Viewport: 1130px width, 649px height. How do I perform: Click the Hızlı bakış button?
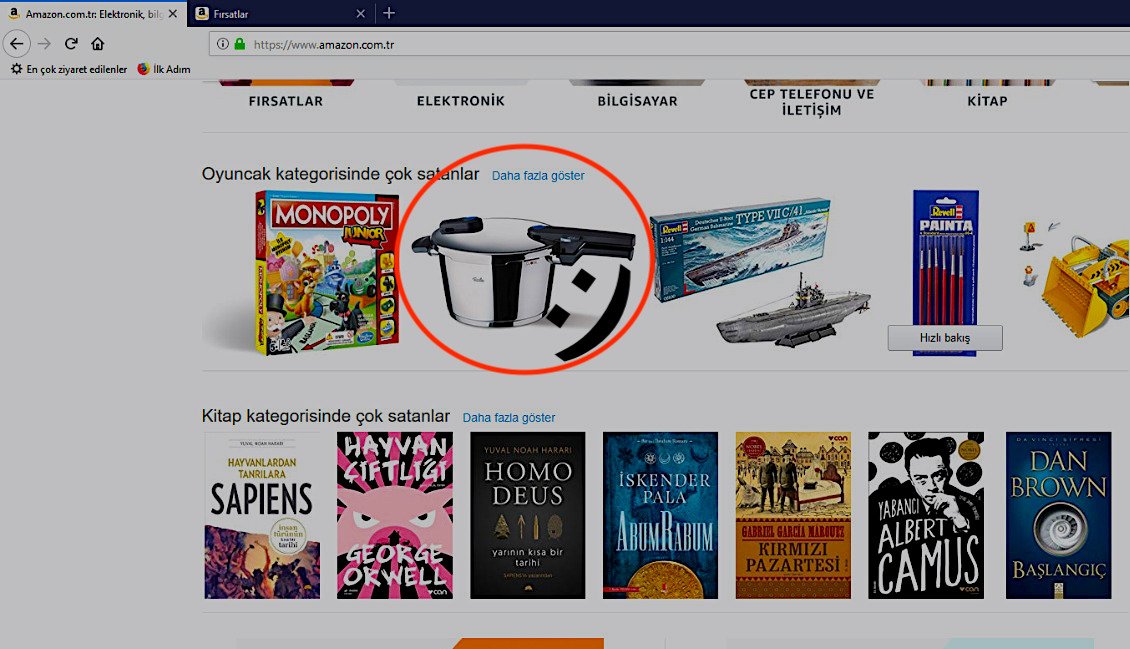(945, 338)
